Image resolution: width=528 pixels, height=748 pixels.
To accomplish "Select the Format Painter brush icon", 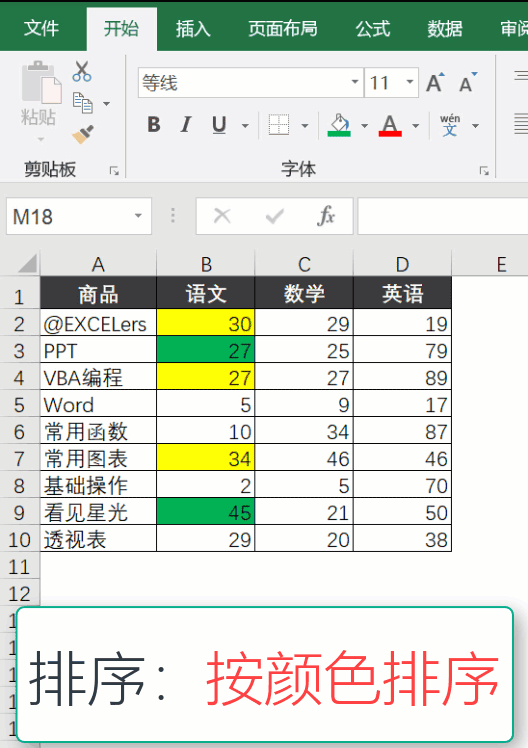I will click(x=83, y=134).
